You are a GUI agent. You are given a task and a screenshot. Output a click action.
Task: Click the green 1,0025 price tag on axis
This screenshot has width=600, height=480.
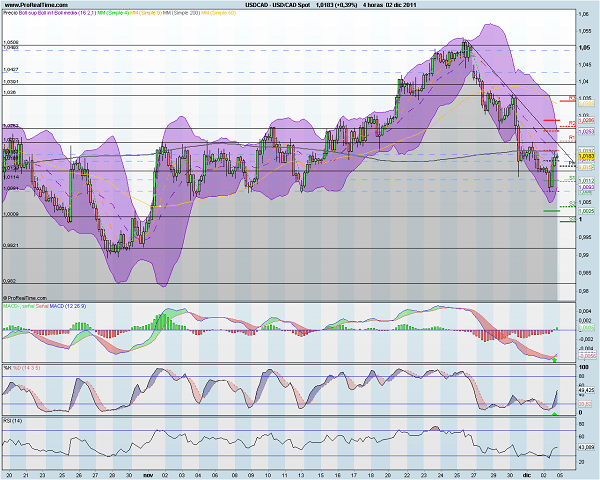coord(586,211)
